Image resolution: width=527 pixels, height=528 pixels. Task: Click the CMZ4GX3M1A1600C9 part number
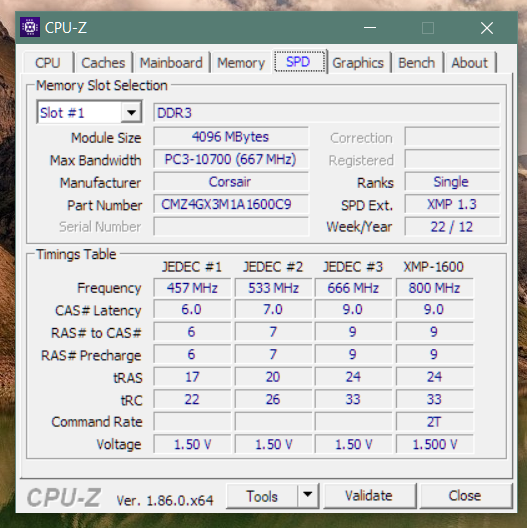point(231,204)
